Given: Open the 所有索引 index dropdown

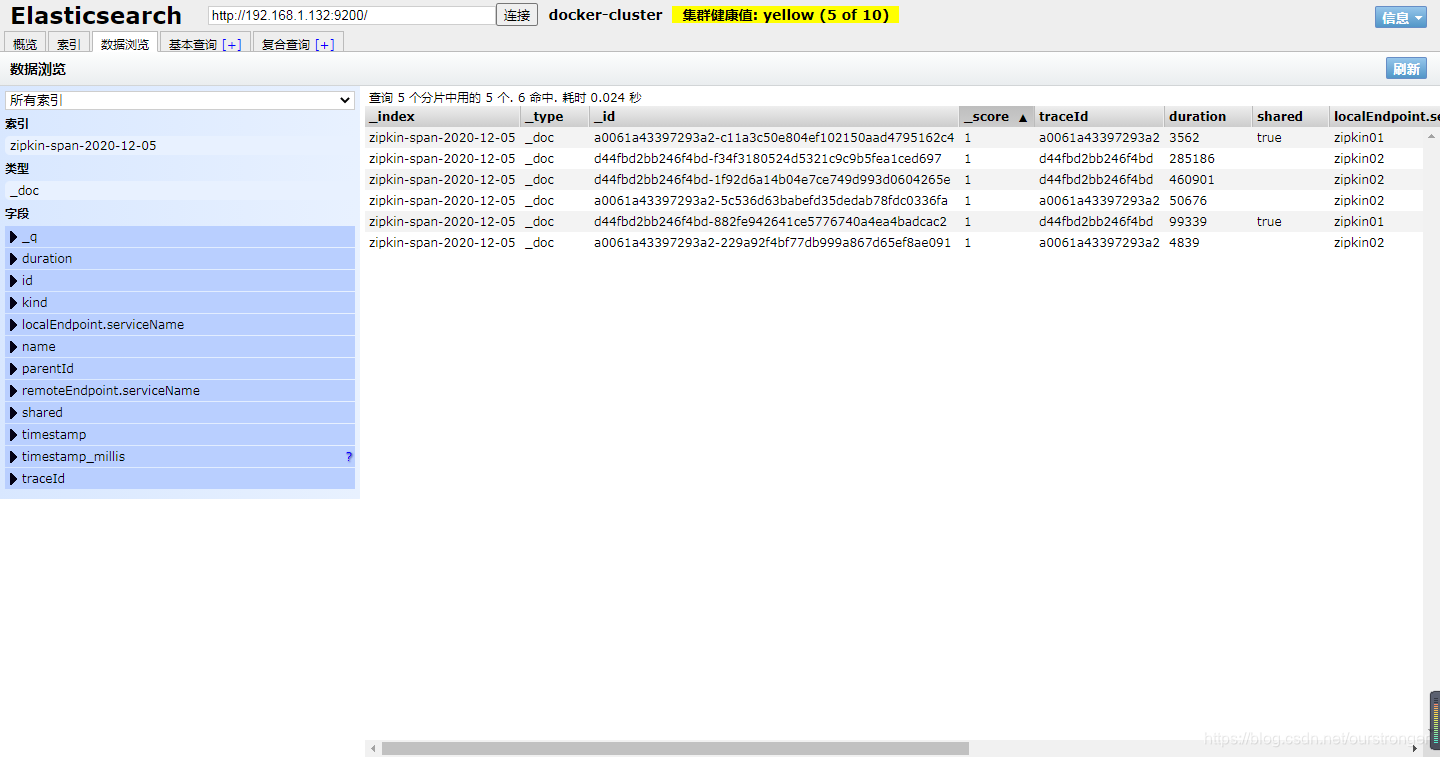Looking at the screenshot, I should pos(180,101).
